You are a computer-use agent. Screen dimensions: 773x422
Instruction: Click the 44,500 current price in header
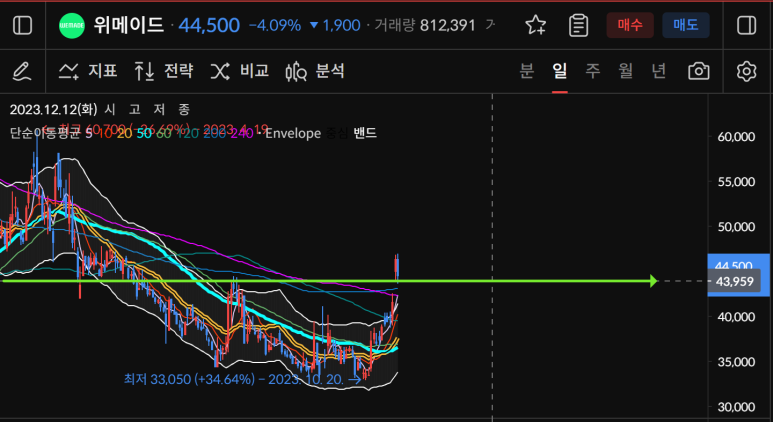209,26
